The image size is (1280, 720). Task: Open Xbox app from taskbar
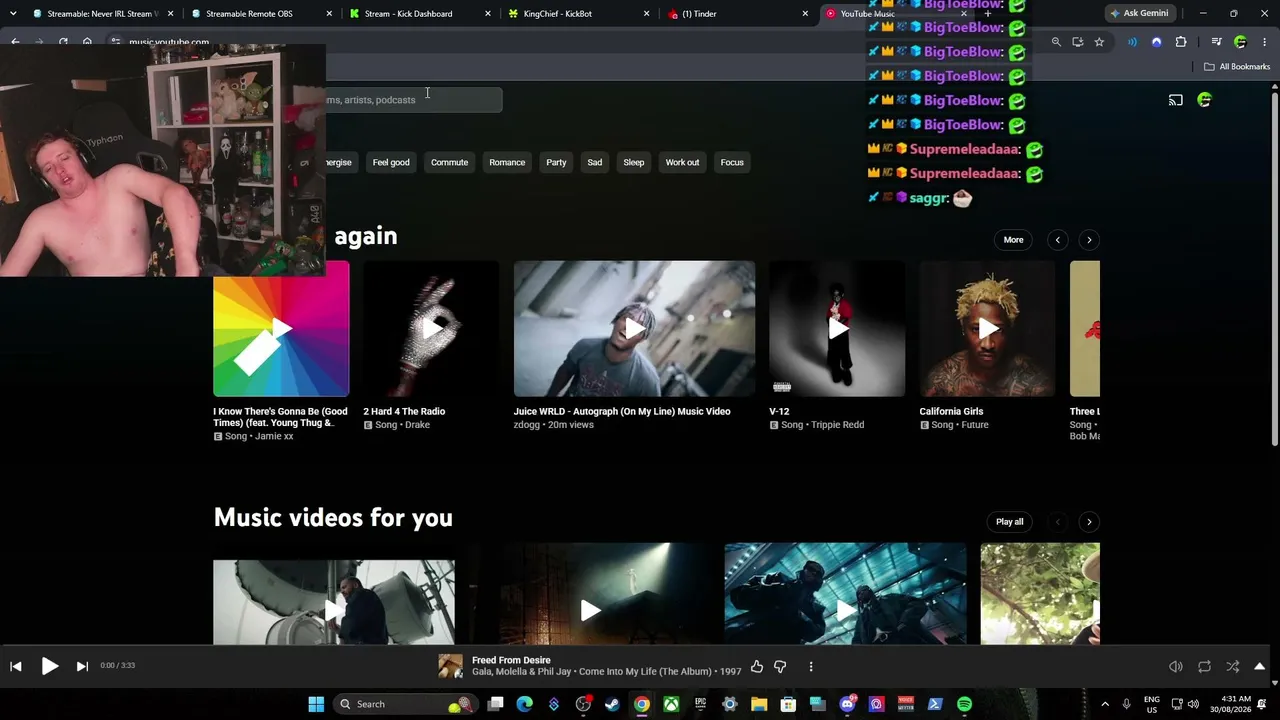pyautogui.click(x=671, y=704)
